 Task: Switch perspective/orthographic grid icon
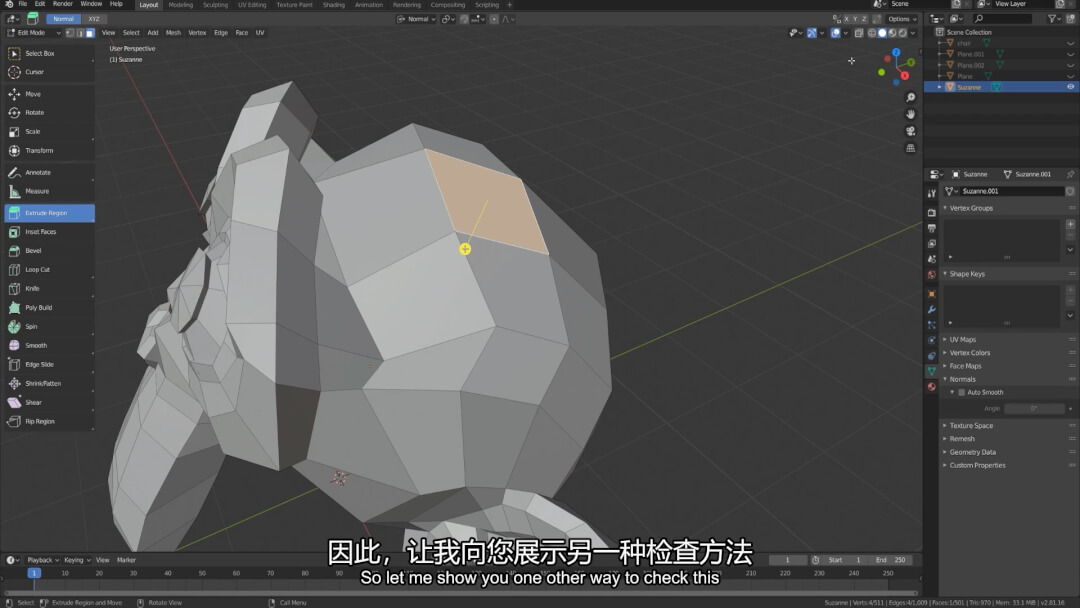911,148
